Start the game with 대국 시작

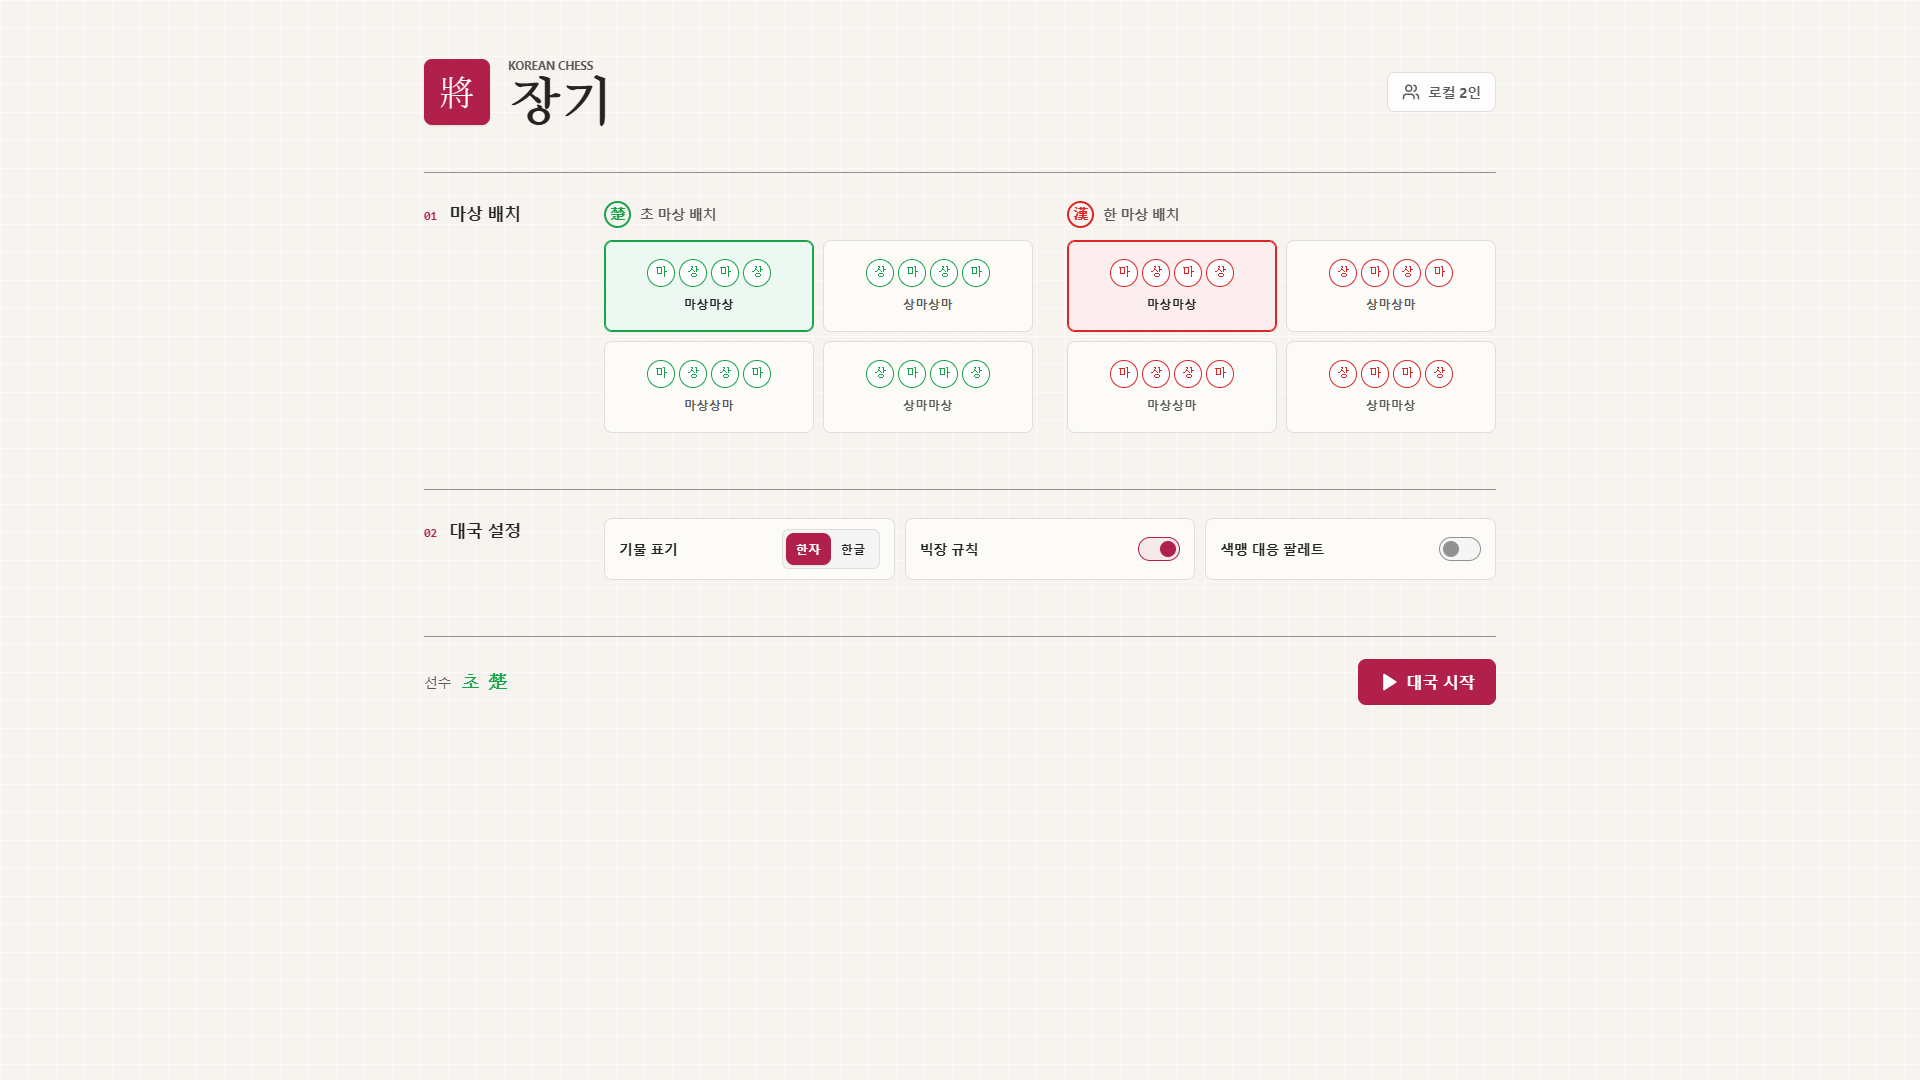[x=1427, y=682]
